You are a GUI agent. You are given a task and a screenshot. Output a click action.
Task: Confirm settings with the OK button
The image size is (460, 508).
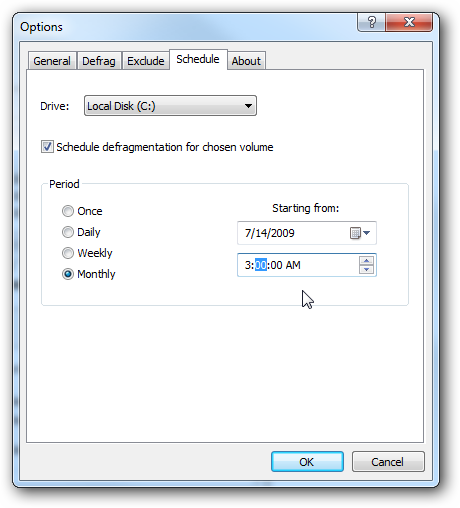pyautogui.click(x=307, y=462)
